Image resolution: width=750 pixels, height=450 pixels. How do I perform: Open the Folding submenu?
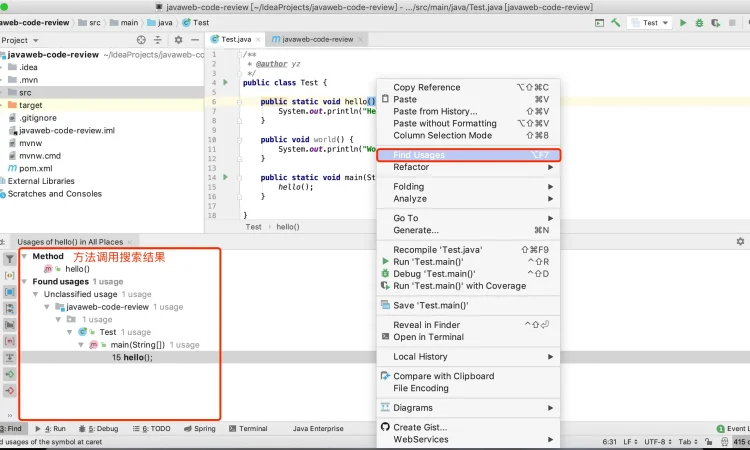[x=468, y=187]
